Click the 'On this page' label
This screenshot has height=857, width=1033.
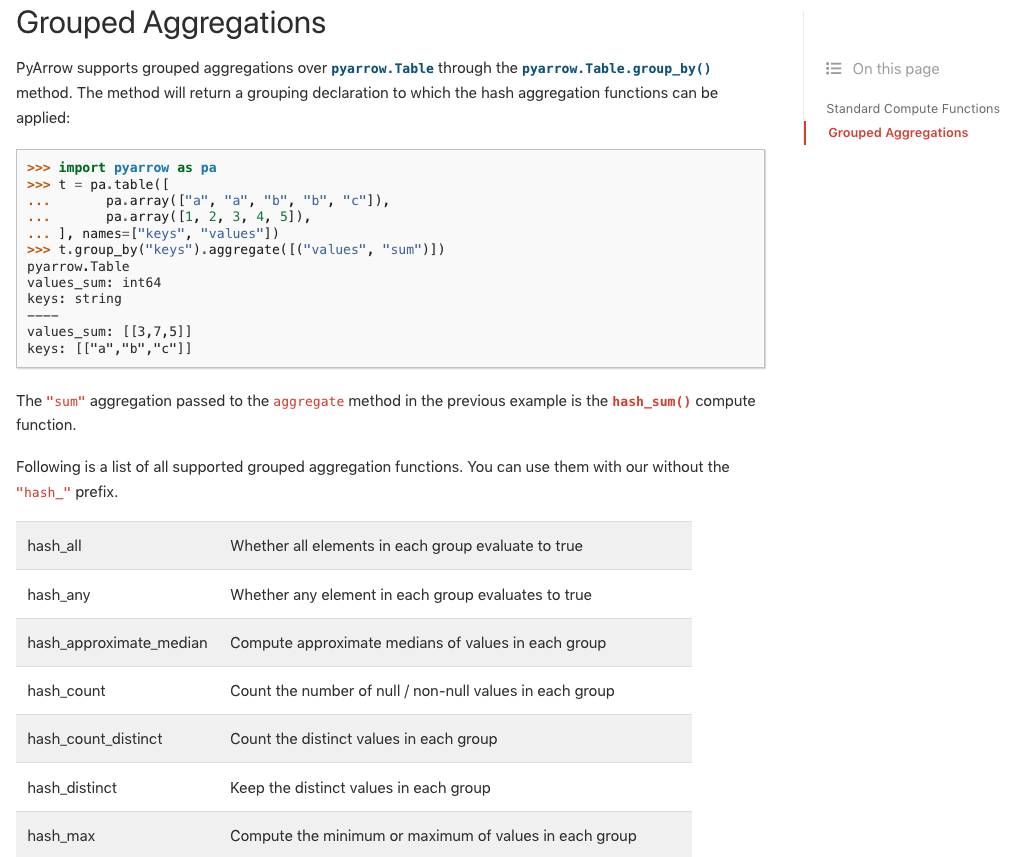(x=895, y=69)
